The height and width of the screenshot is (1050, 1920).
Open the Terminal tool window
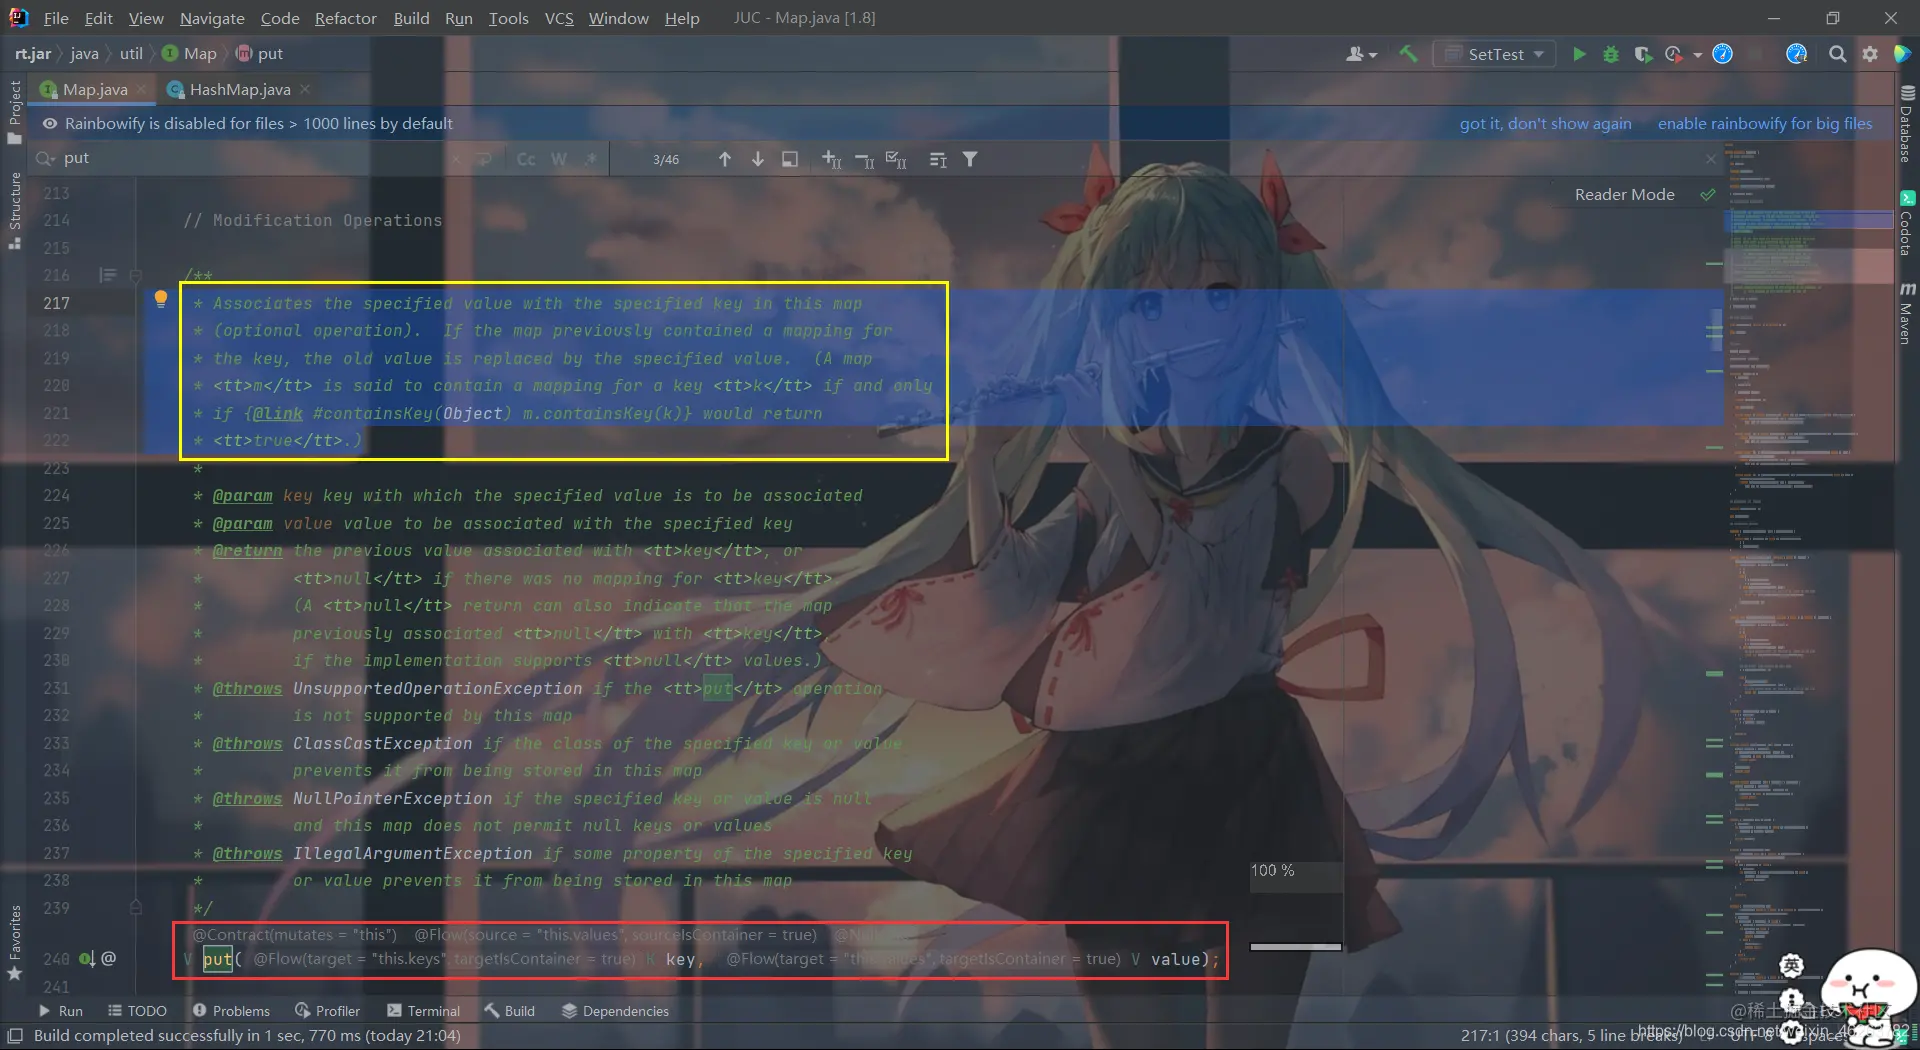(x=423, y=1011)
